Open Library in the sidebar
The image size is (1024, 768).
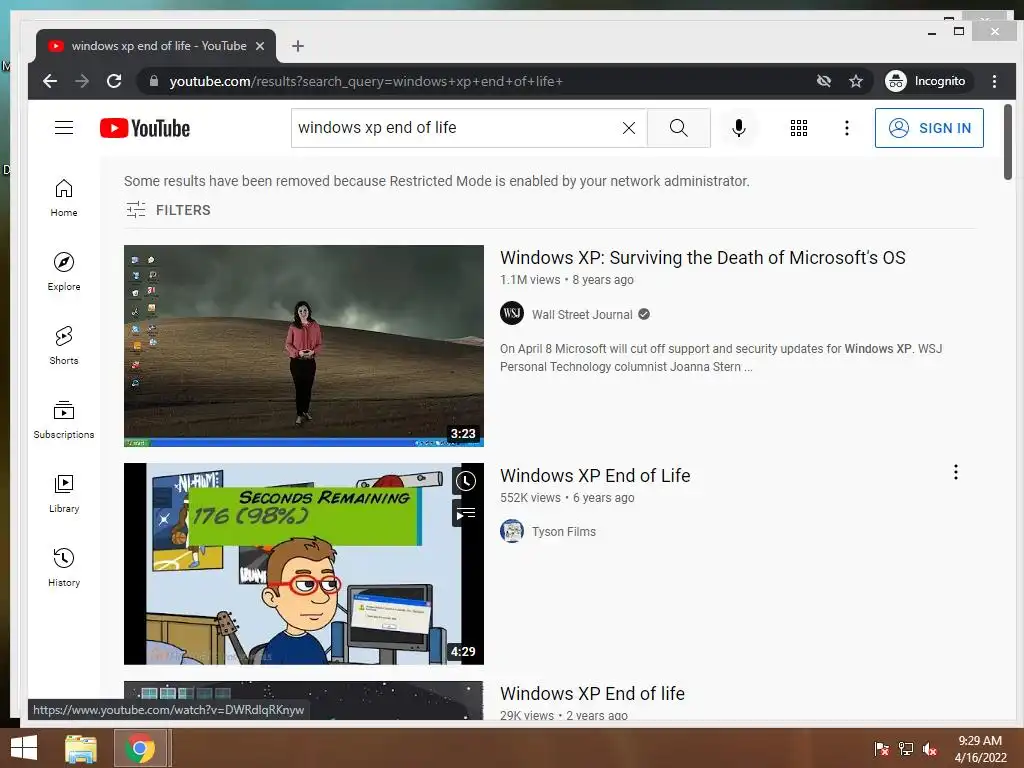[63, 494]
